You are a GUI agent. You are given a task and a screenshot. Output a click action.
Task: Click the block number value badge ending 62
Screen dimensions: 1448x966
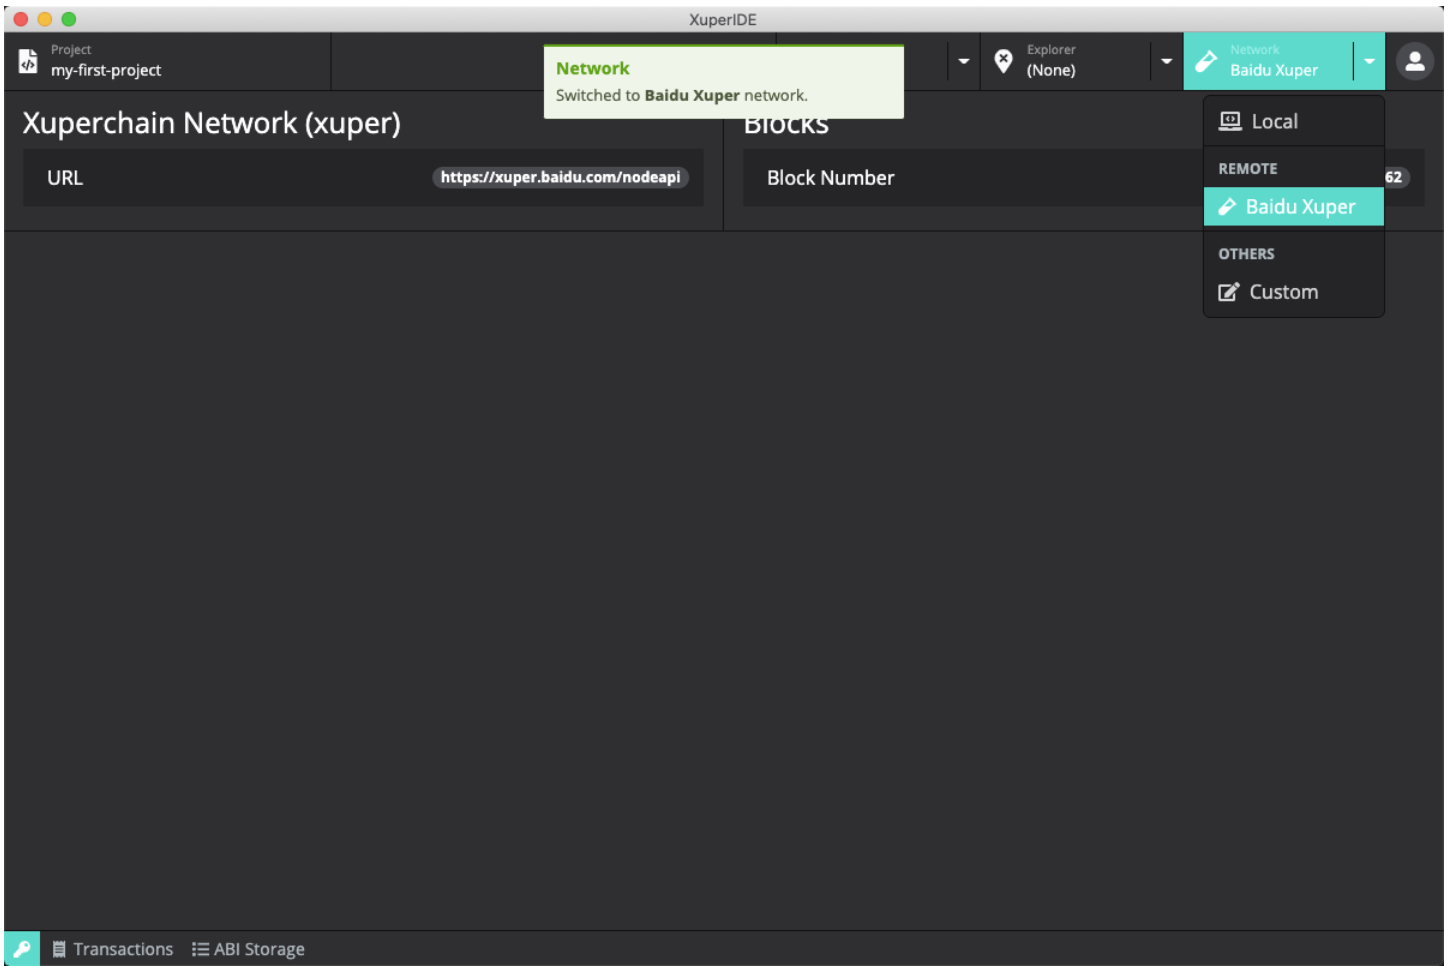1394,177
